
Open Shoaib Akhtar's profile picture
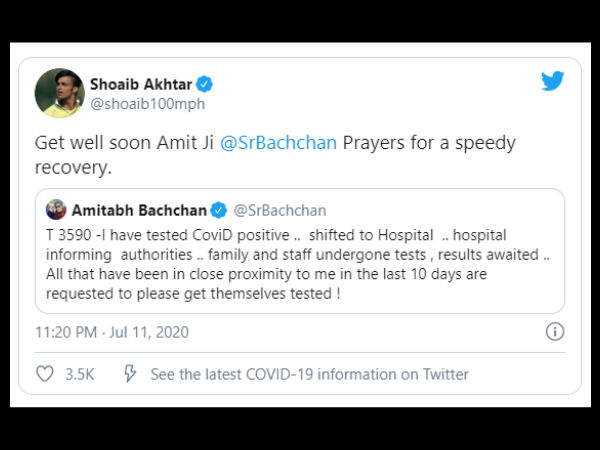click(x=60, y=93)
